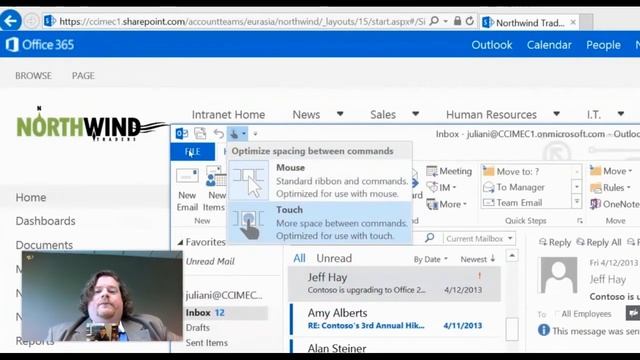The width and height of the screenshot is (640, 360).
Task: Click the Office 365 logo
Action: tap(40, 44)
